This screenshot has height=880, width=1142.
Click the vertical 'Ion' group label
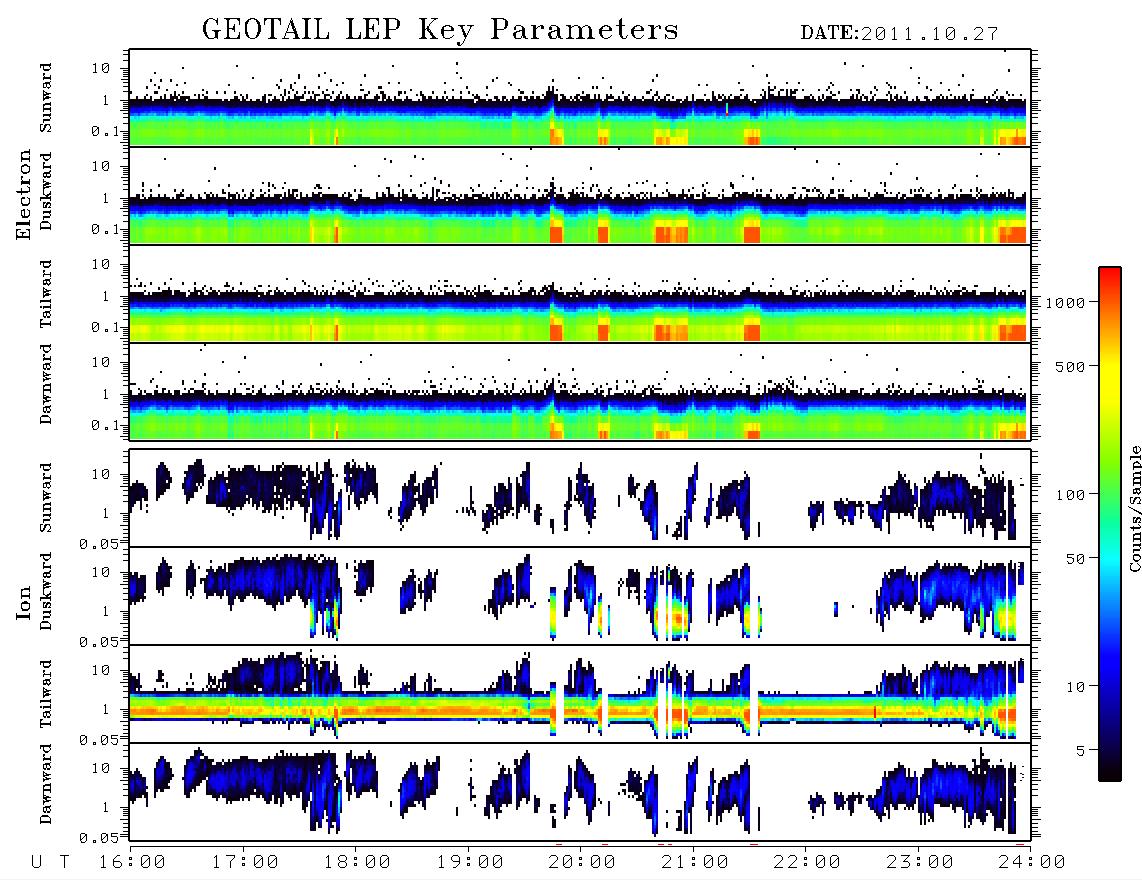pos(23,602)
